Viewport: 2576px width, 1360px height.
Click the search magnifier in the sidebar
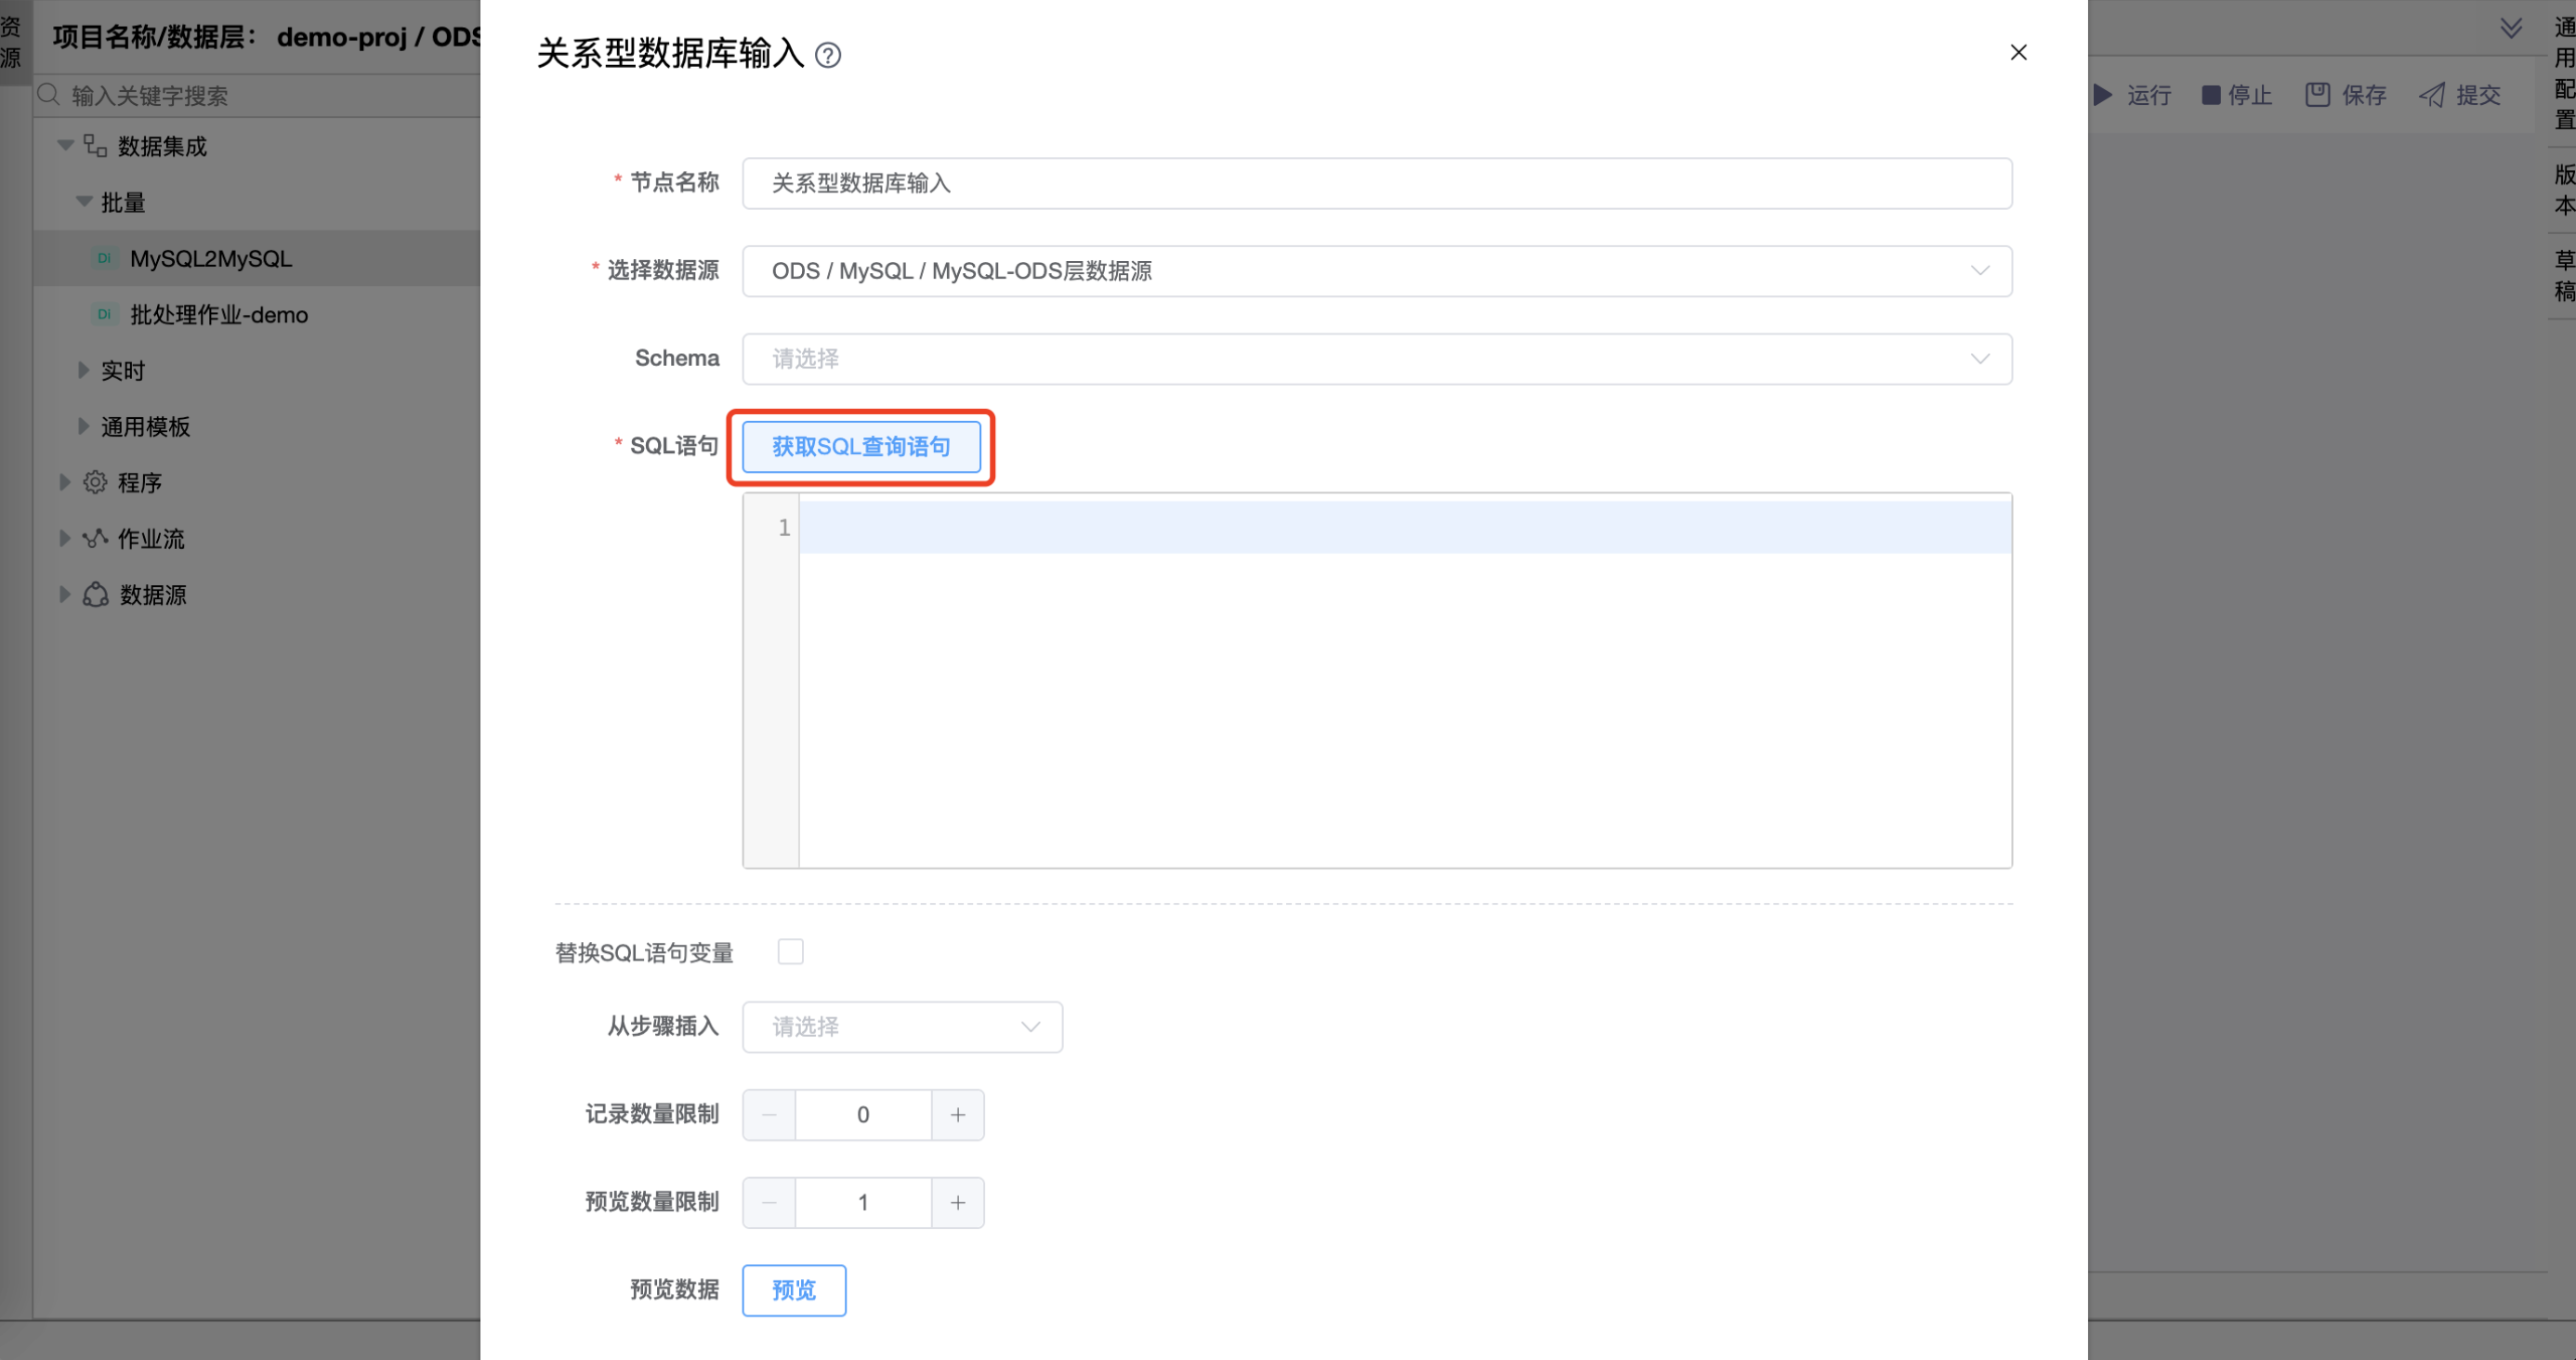(x=47, y=95)
